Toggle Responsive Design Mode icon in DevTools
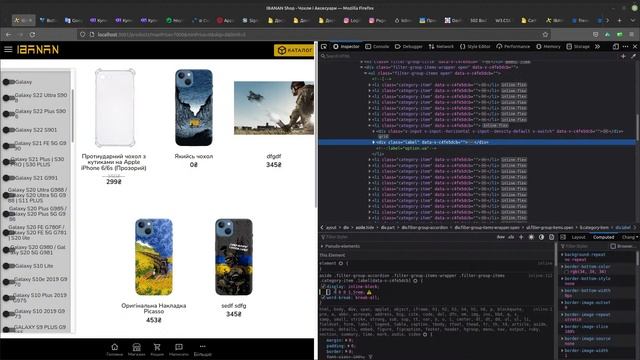Image resolution: width=640 pixels, height=360 pixels. pyautogui.click(x=616, y=47)
